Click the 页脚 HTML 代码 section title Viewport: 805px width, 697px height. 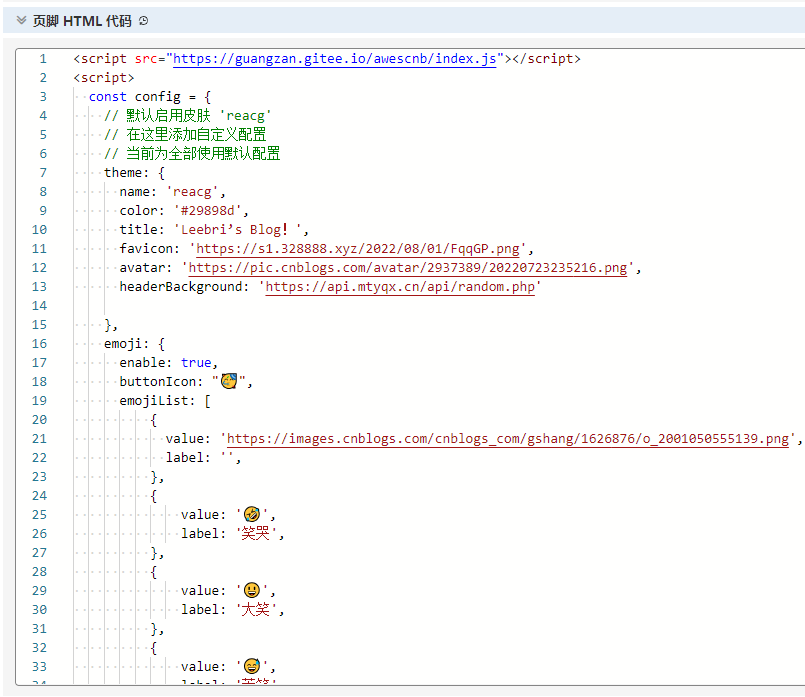click(82, 21)
